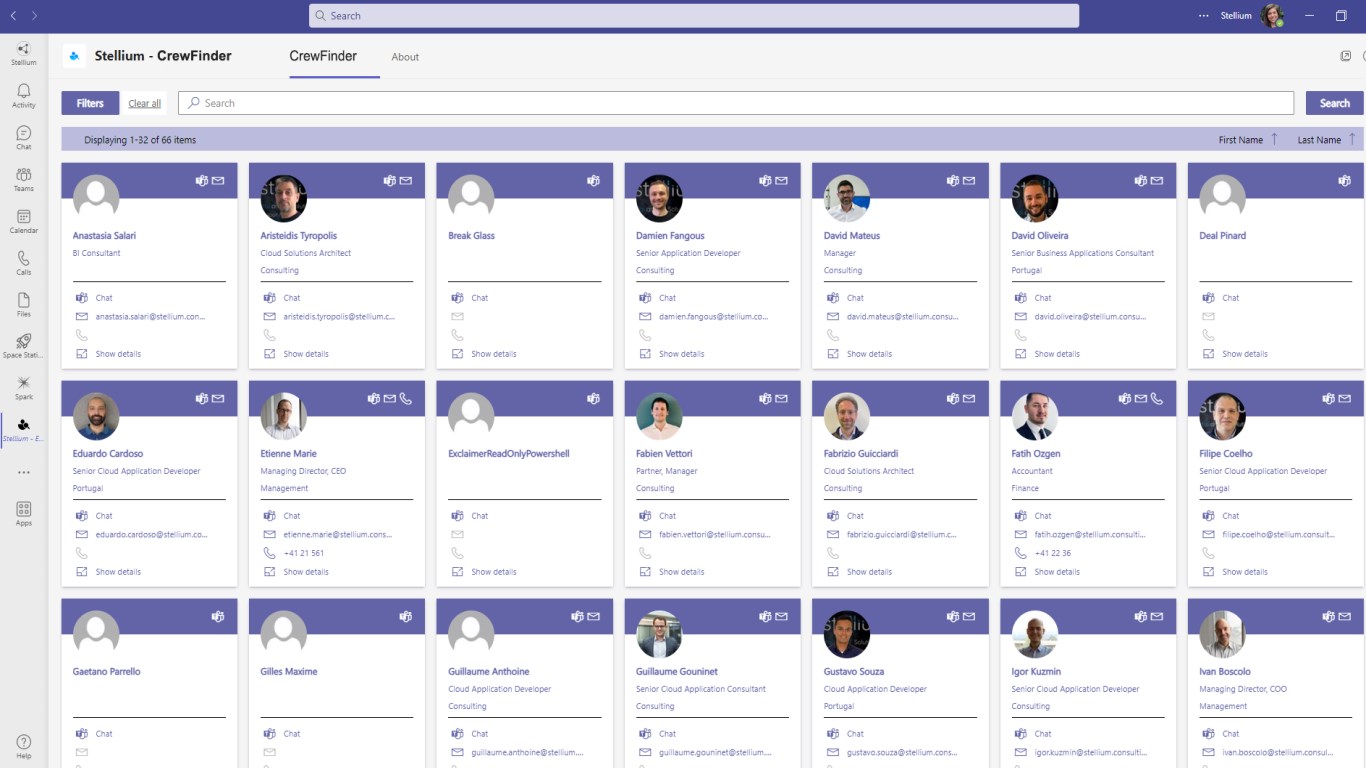Click the pop-out app icon in the header
Screen dimensions: 1366x768
[1345, 56]
